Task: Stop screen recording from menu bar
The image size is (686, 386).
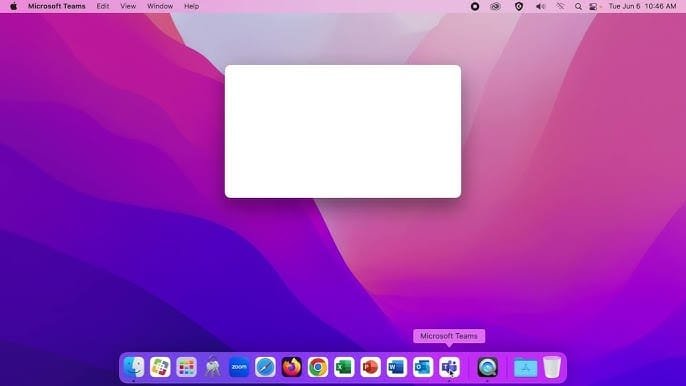Action: (475, 6)
